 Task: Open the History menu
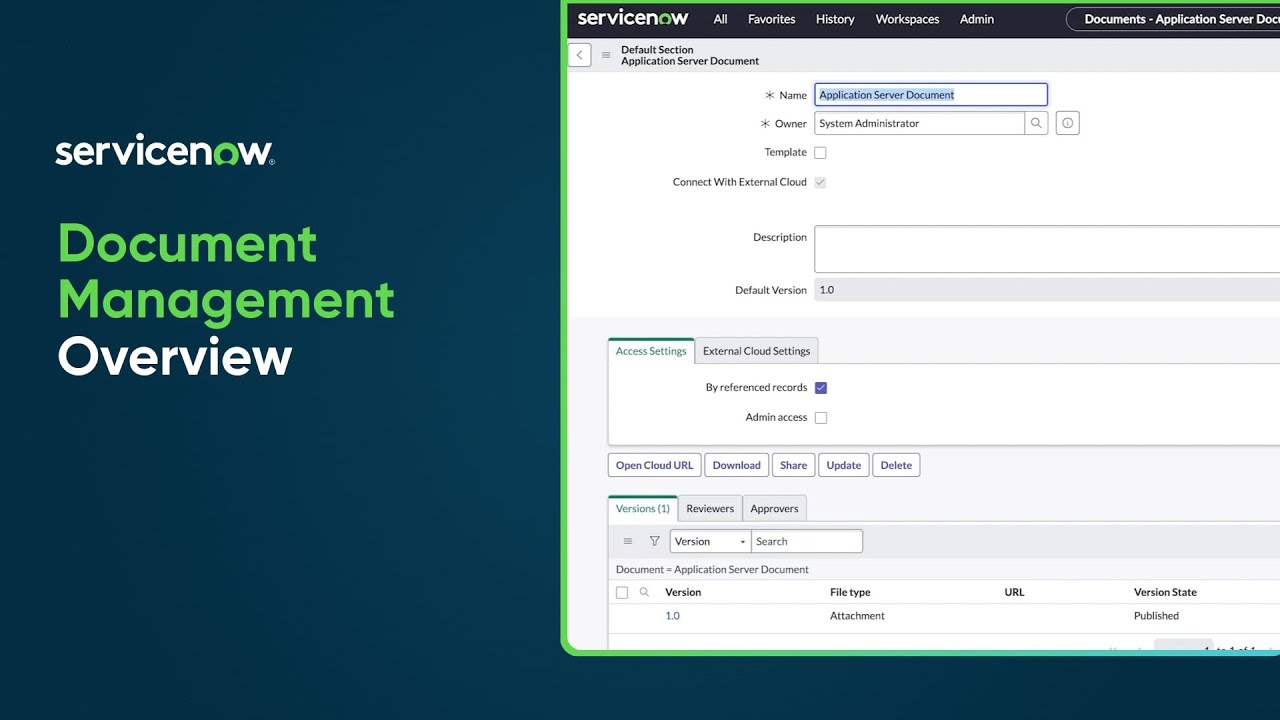[835, 19]
